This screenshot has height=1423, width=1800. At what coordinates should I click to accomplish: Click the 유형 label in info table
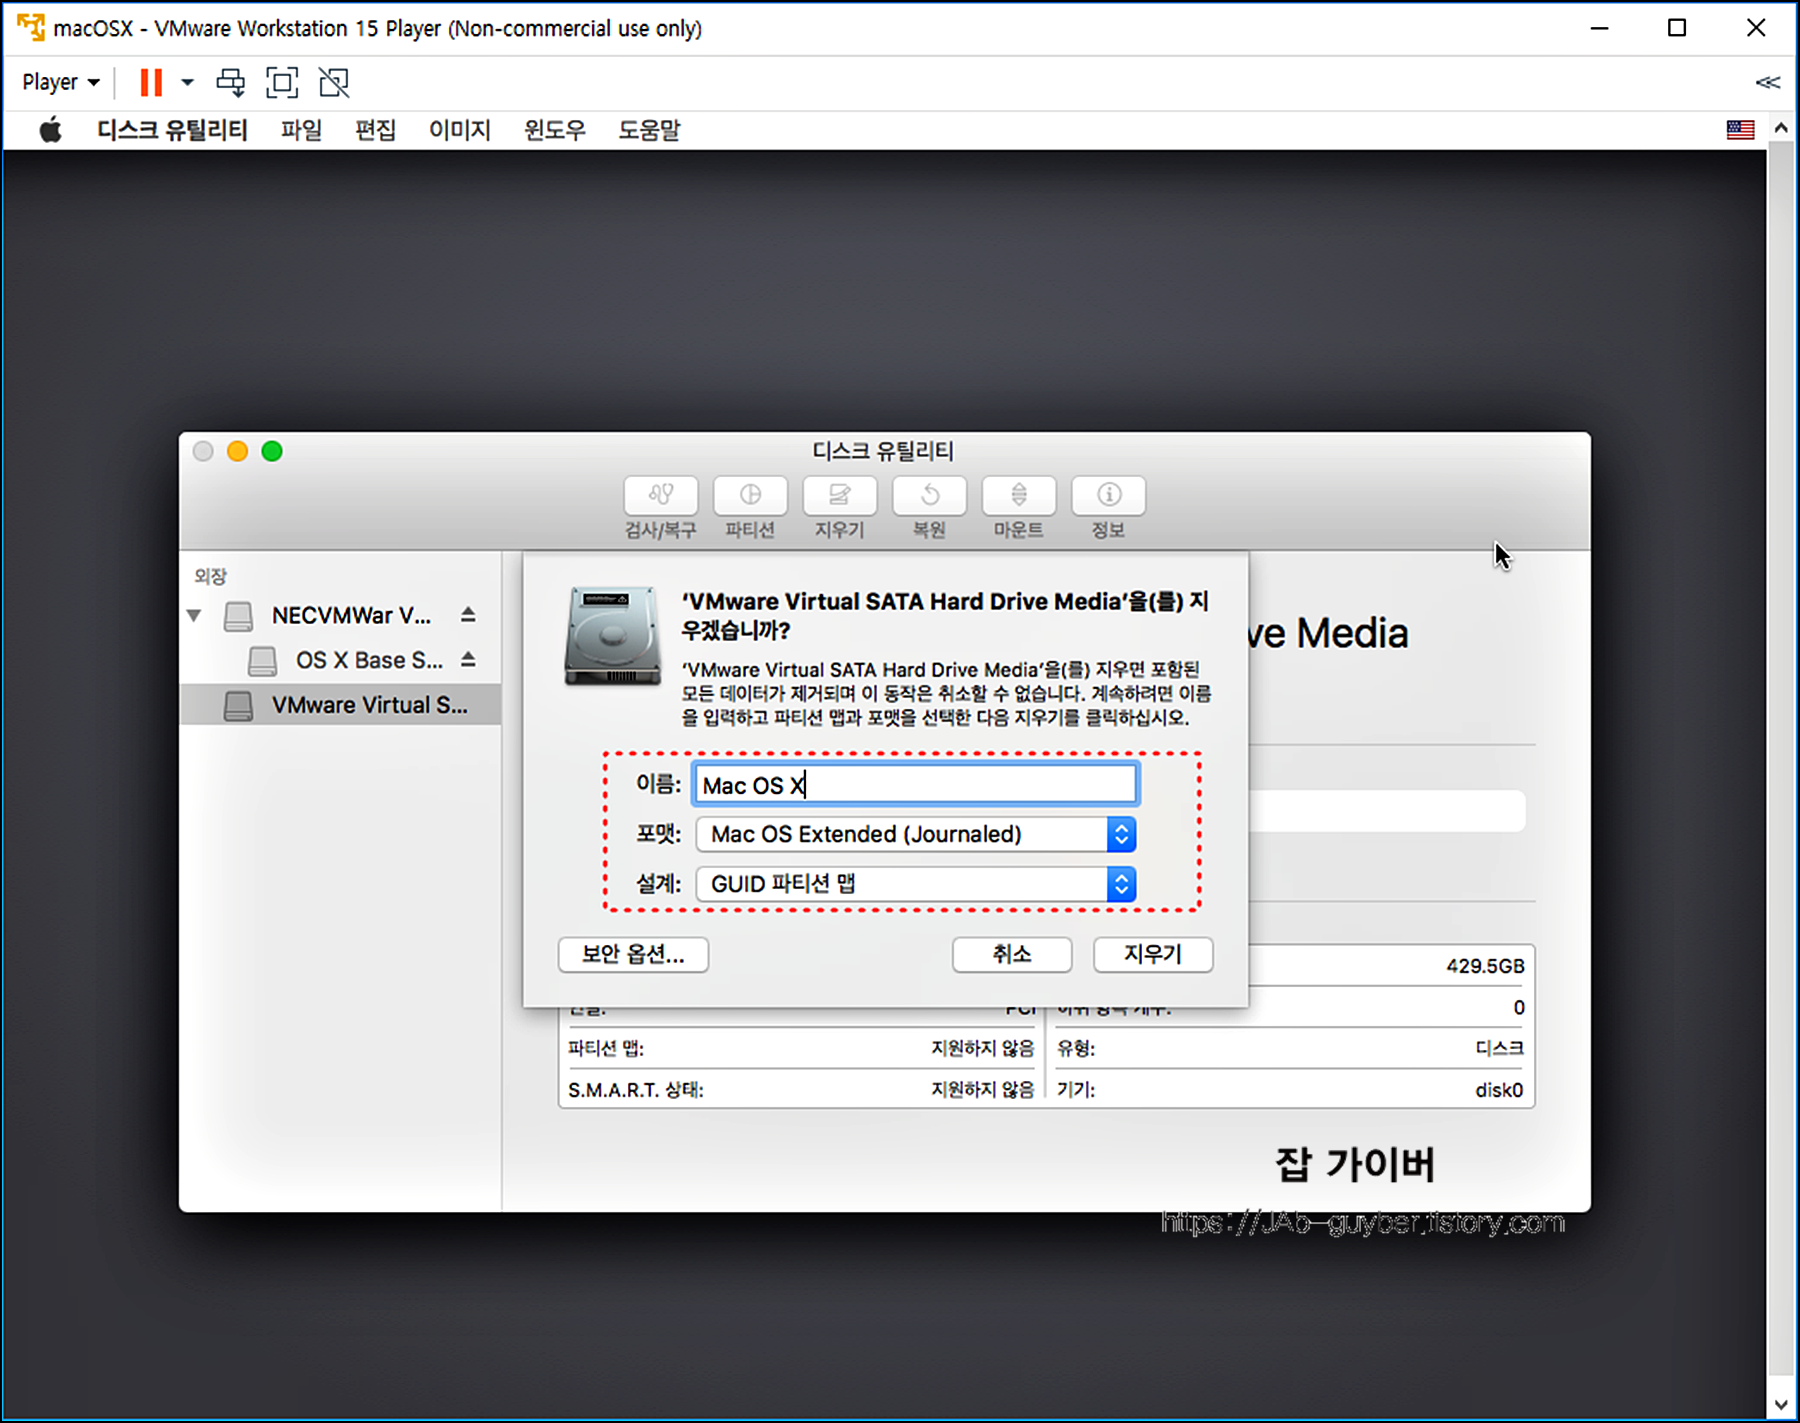click(1076, 1048)
